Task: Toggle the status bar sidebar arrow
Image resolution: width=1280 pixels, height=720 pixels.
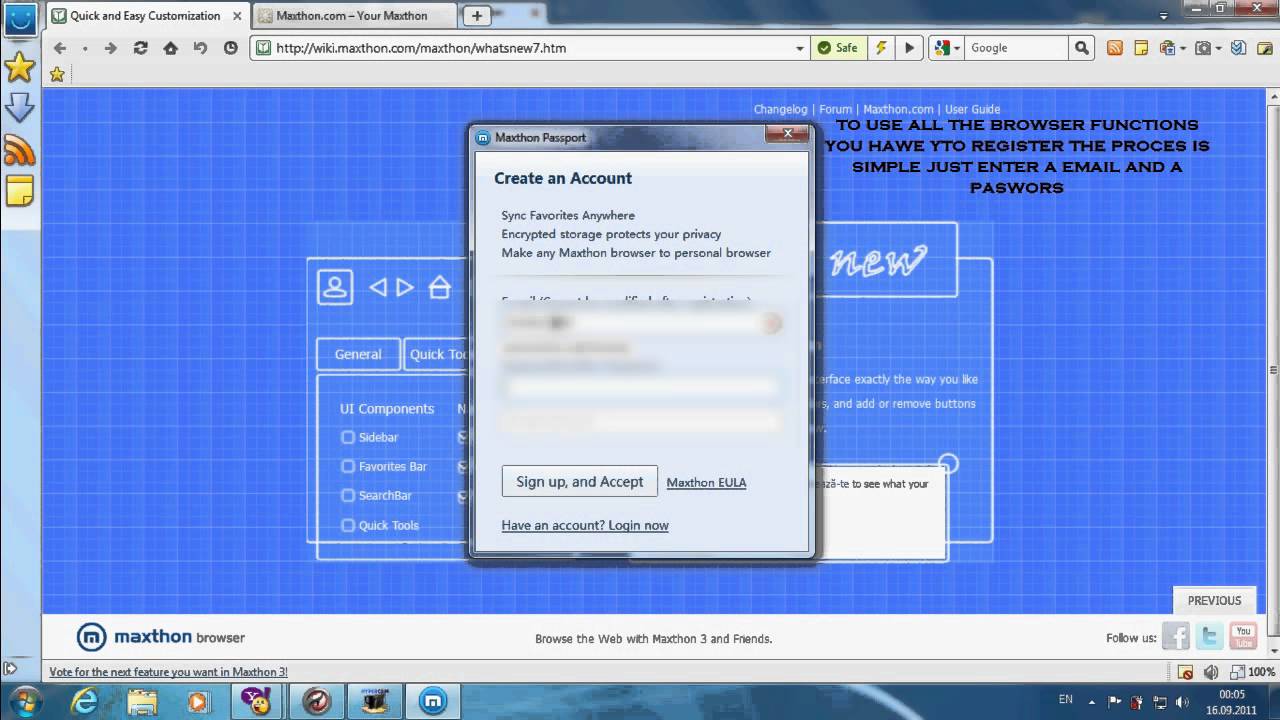Action: (x=10, y=669)
